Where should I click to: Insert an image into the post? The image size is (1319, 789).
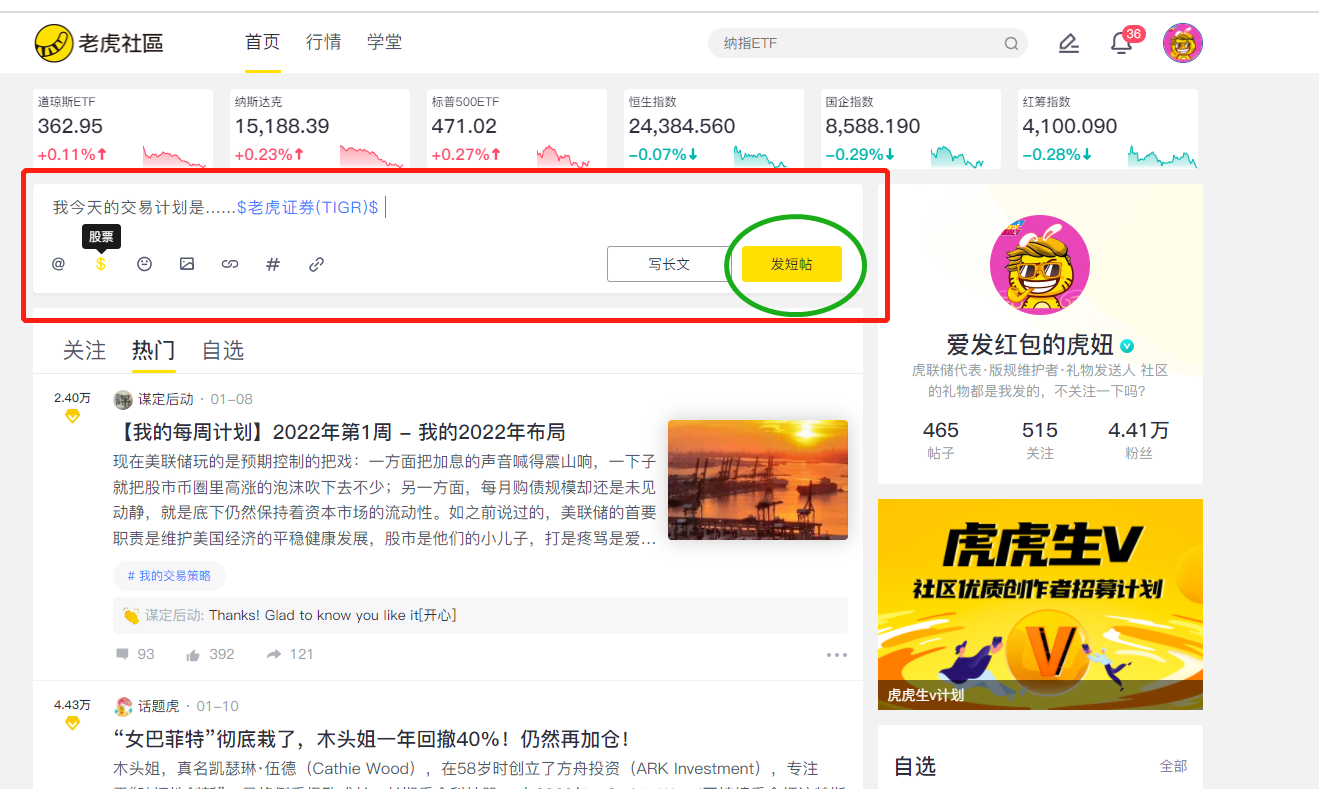pyautogui.click(x=187, y=264)
